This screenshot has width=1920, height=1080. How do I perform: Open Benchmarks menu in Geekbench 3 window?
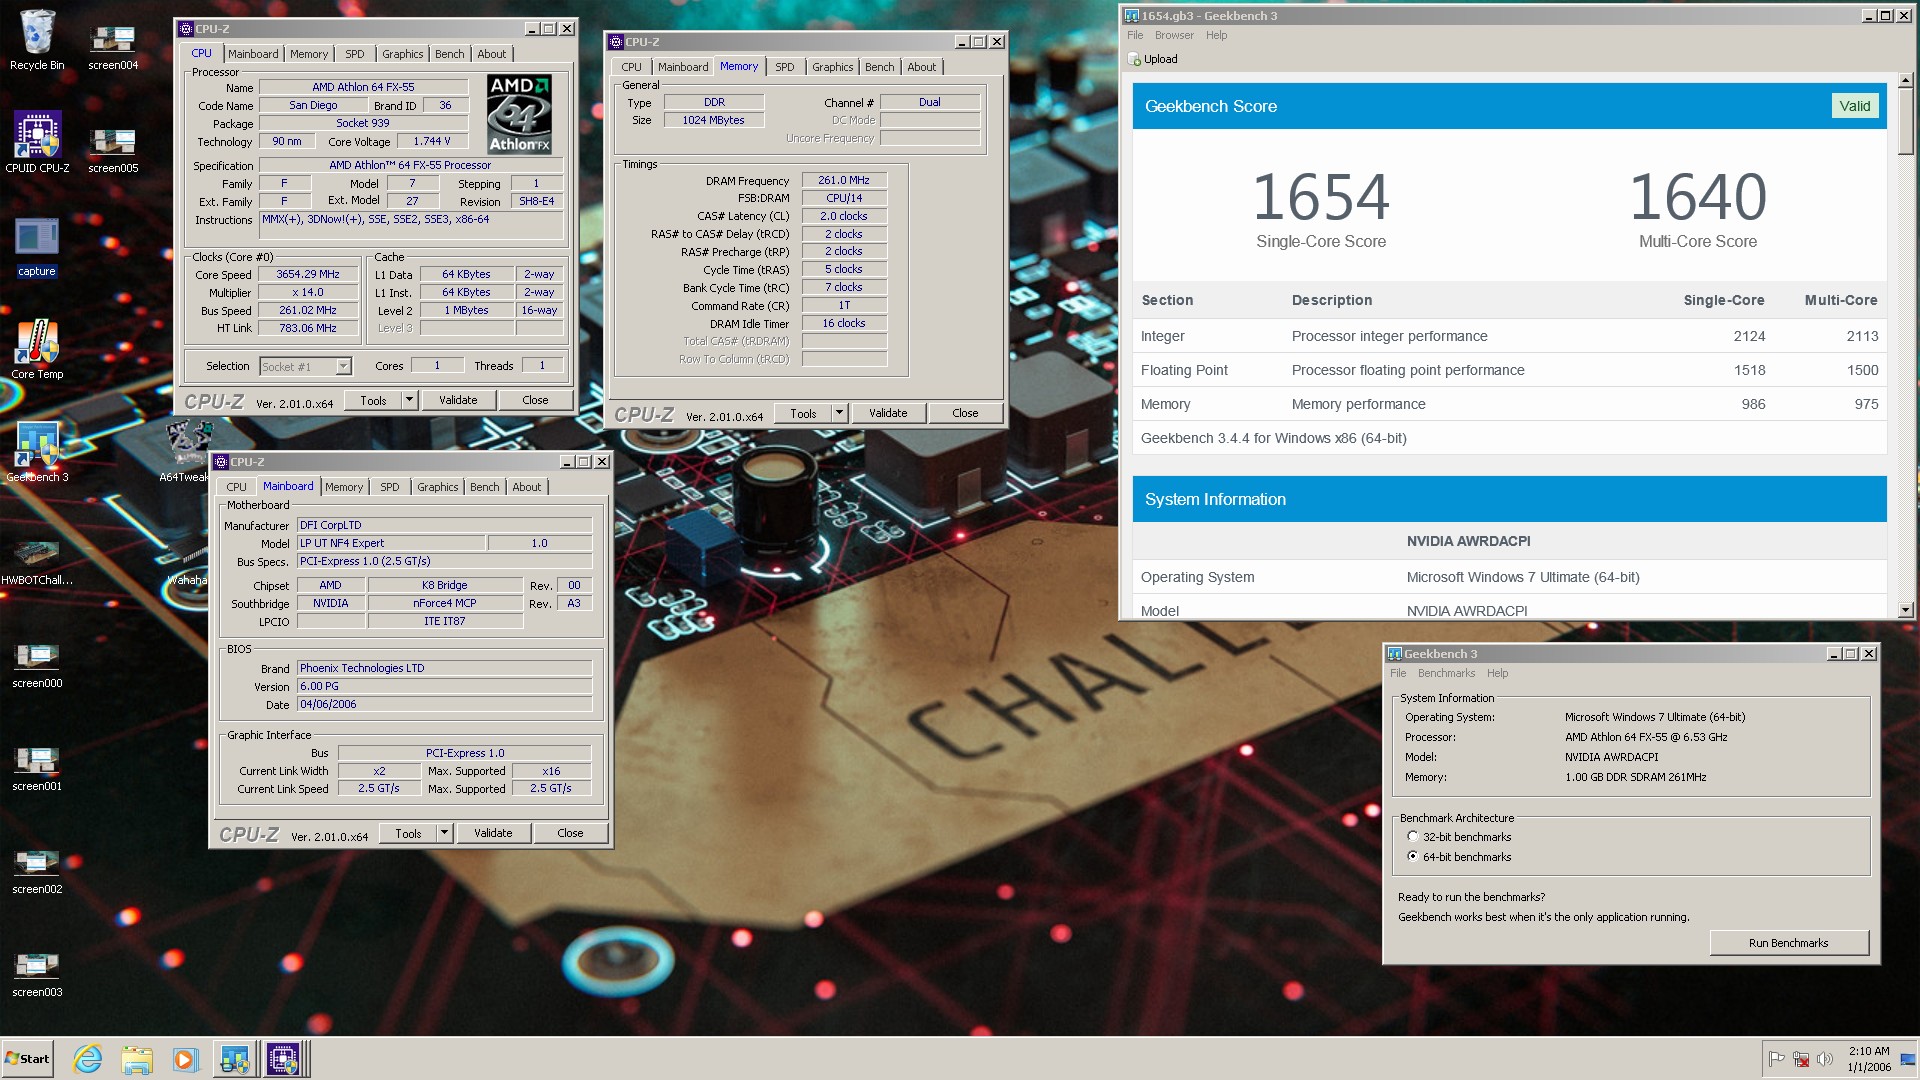pos(1446,673)
